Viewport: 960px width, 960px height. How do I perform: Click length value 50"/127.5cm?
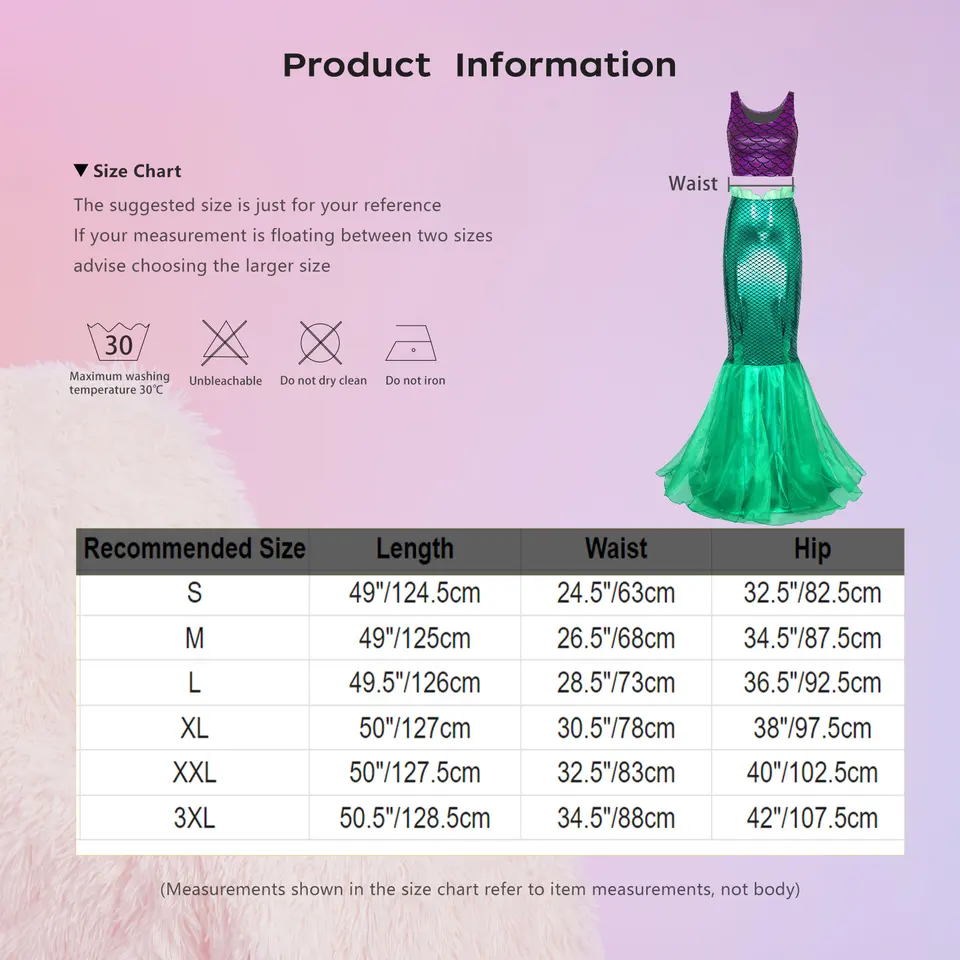click(x=414, y=773)
